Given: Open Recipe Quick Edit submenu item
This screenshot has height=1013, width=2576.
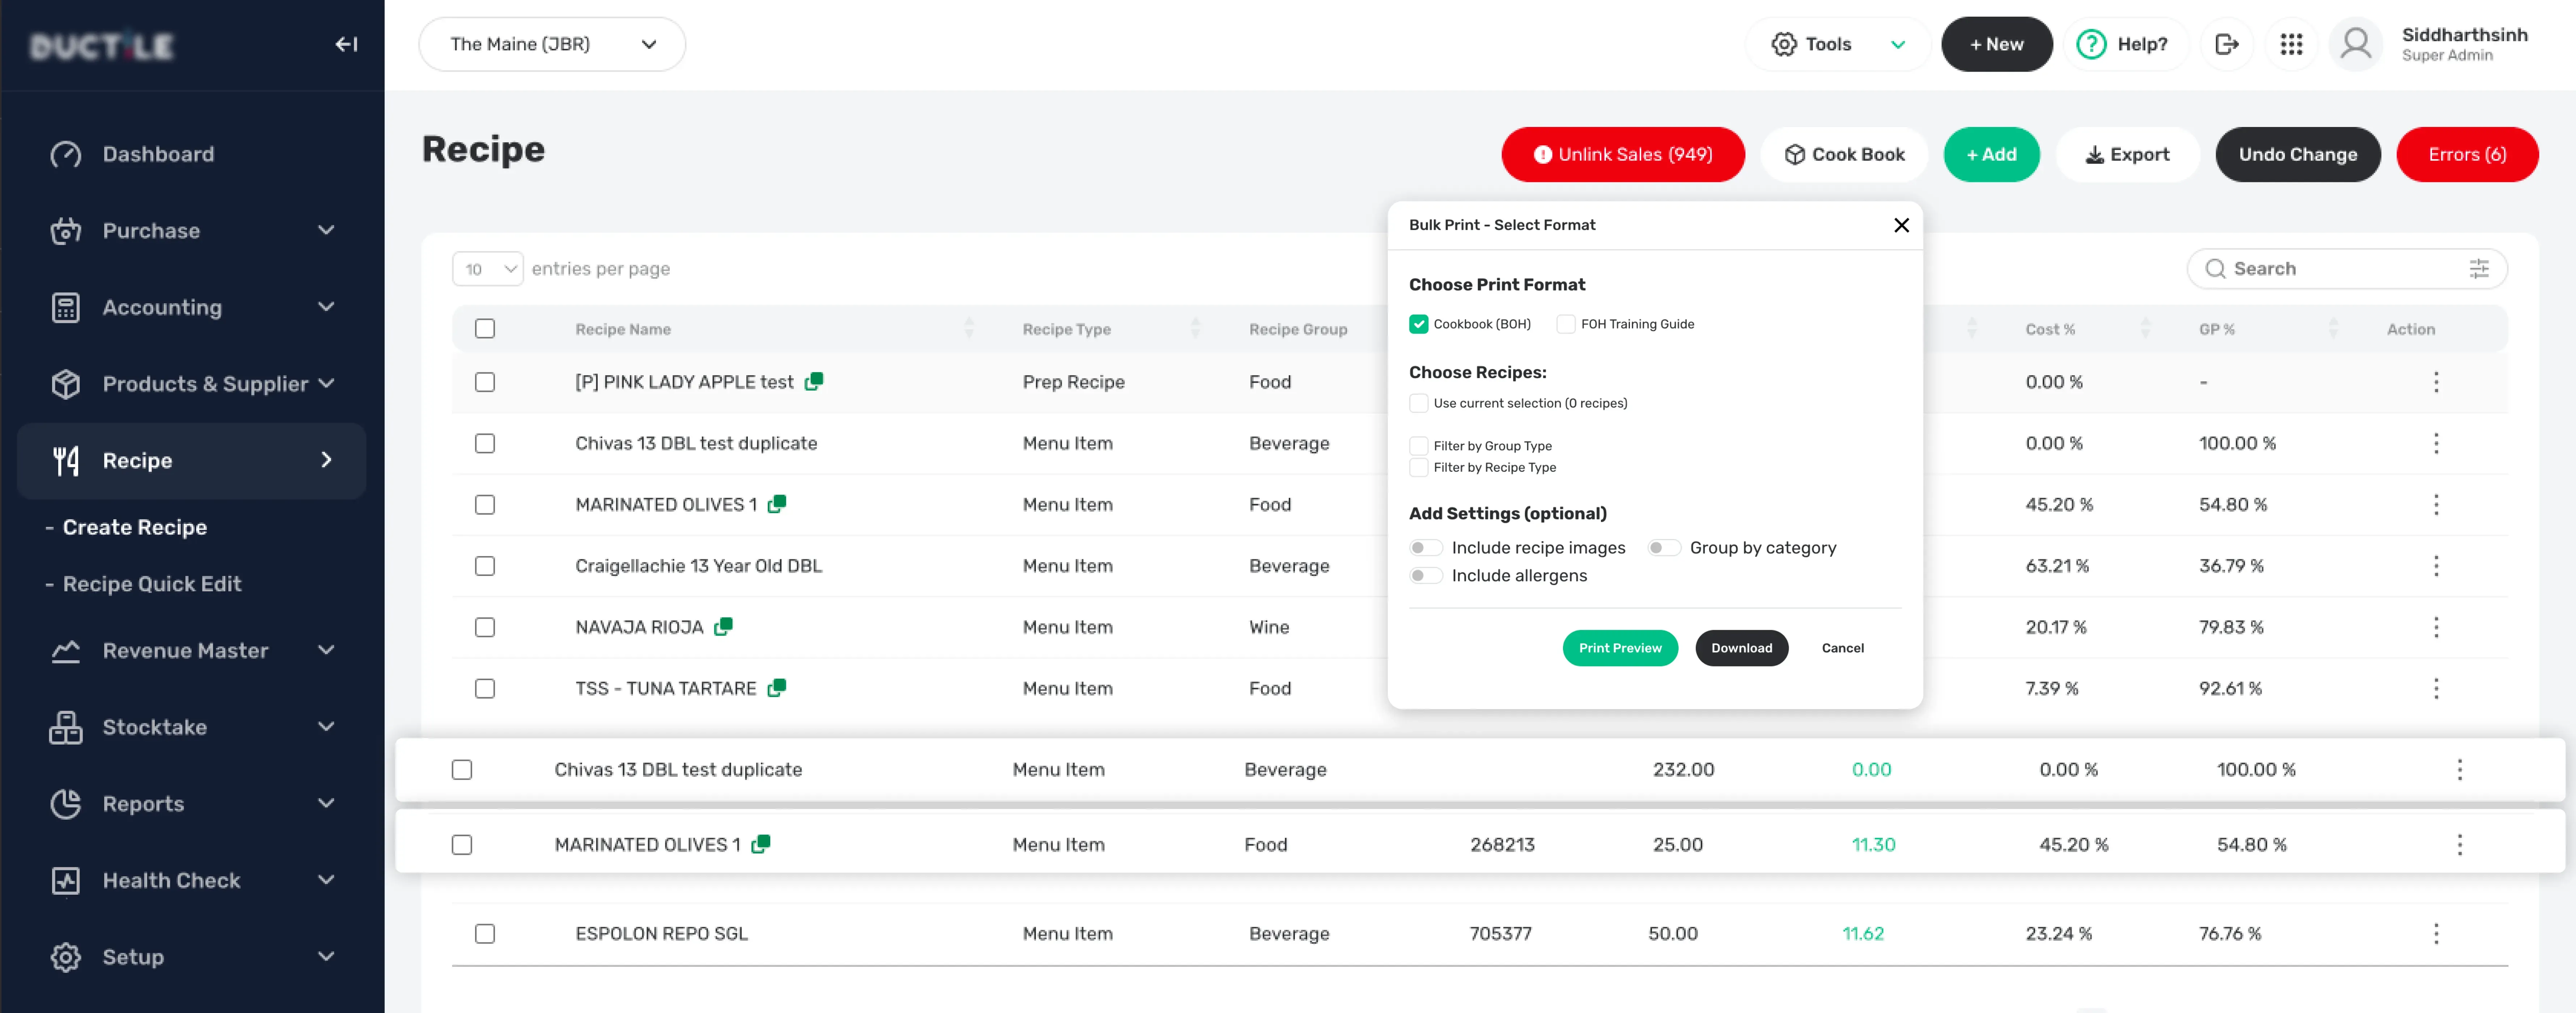Looking at the screenshot, I should [152, 584].
